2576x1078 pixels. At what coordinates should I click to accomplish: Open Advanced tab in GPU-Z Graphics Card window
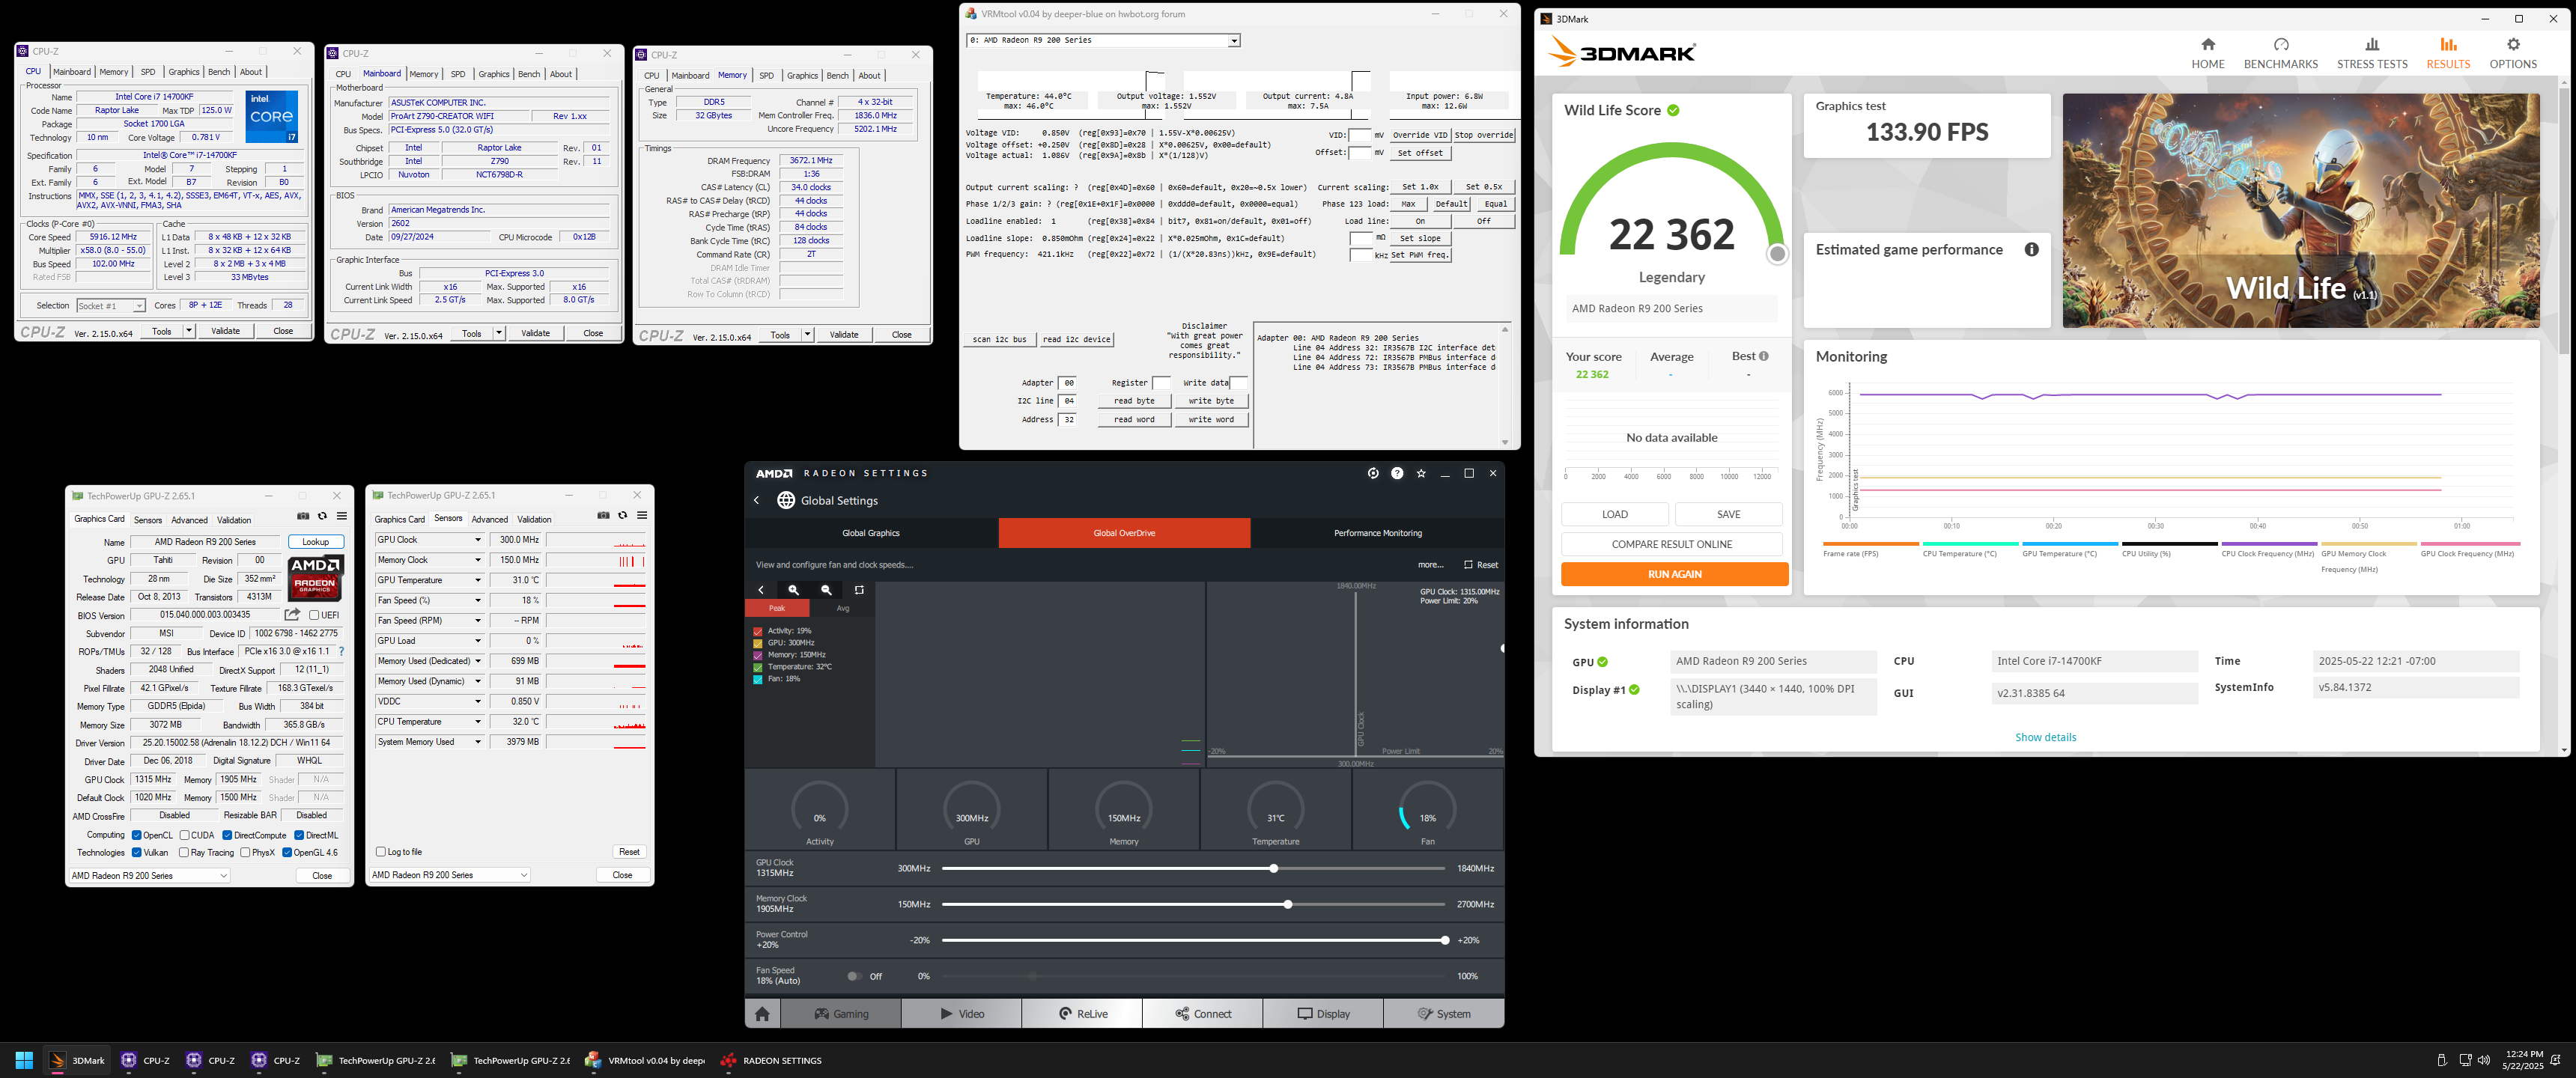pos(189,520)
